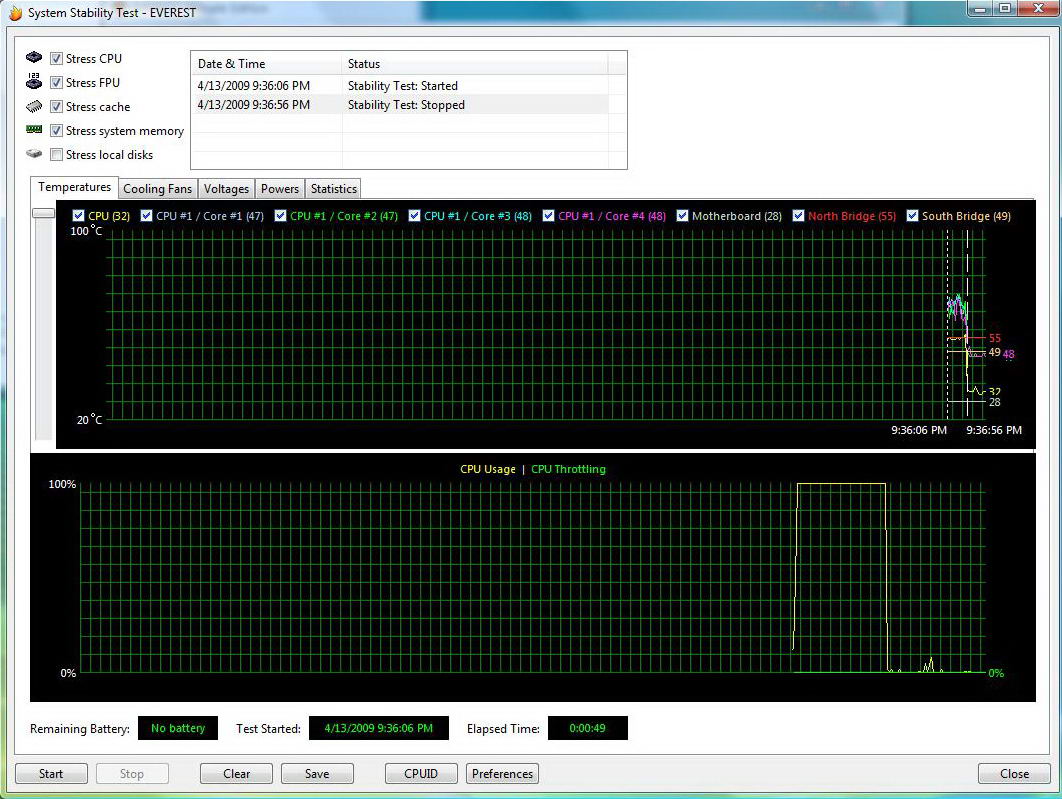Click the green RAM module icon
The image size is (1062, 799).
pyautogui.click(x=34, y=129)
